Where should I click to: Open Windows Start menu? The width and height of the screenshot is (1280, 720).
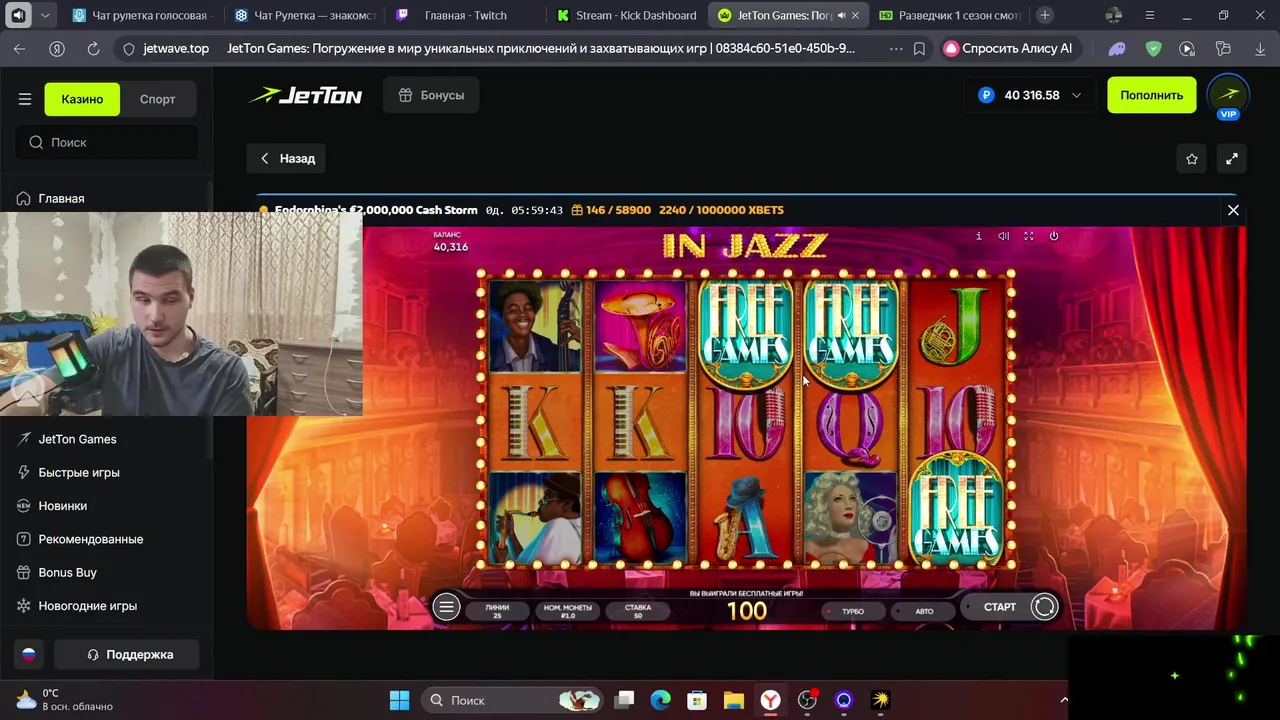click(x=399, y=700)
